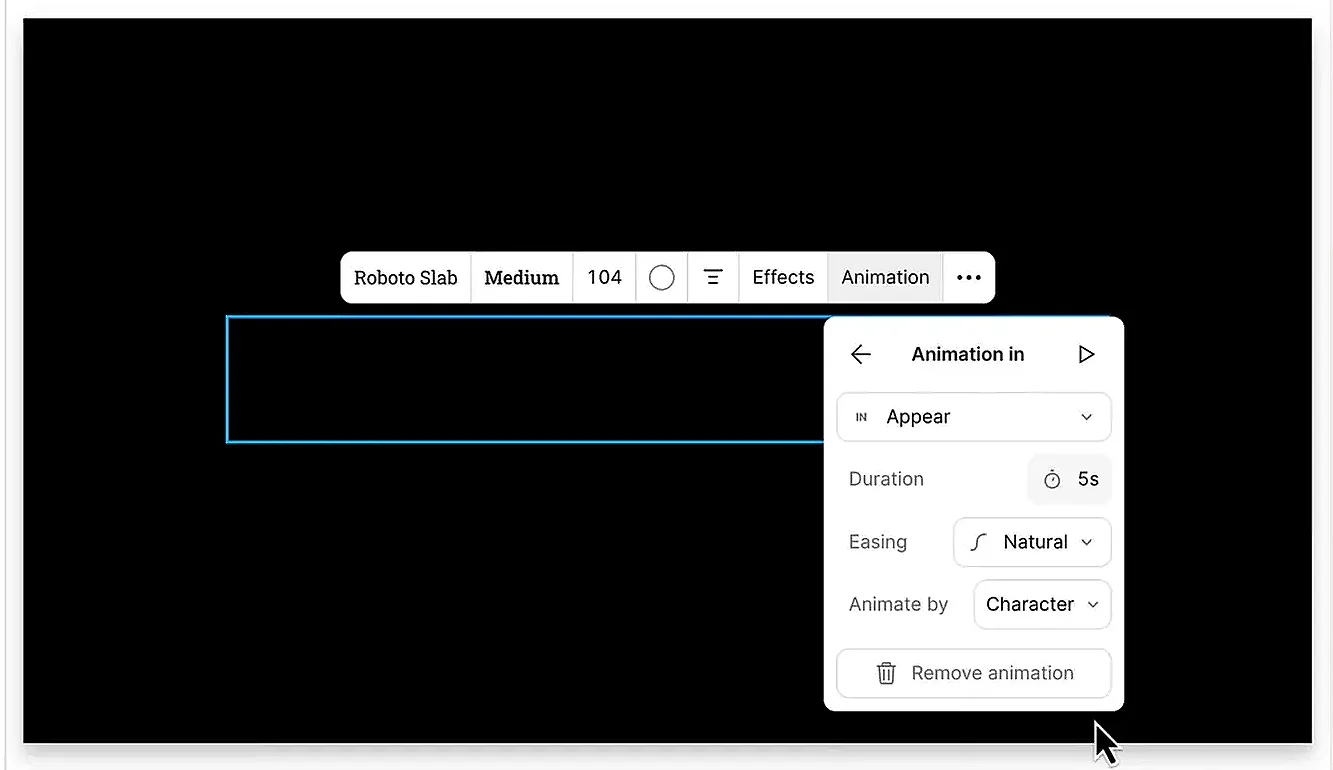Click the letter spacing icon in toolbar

pos(713,277)
